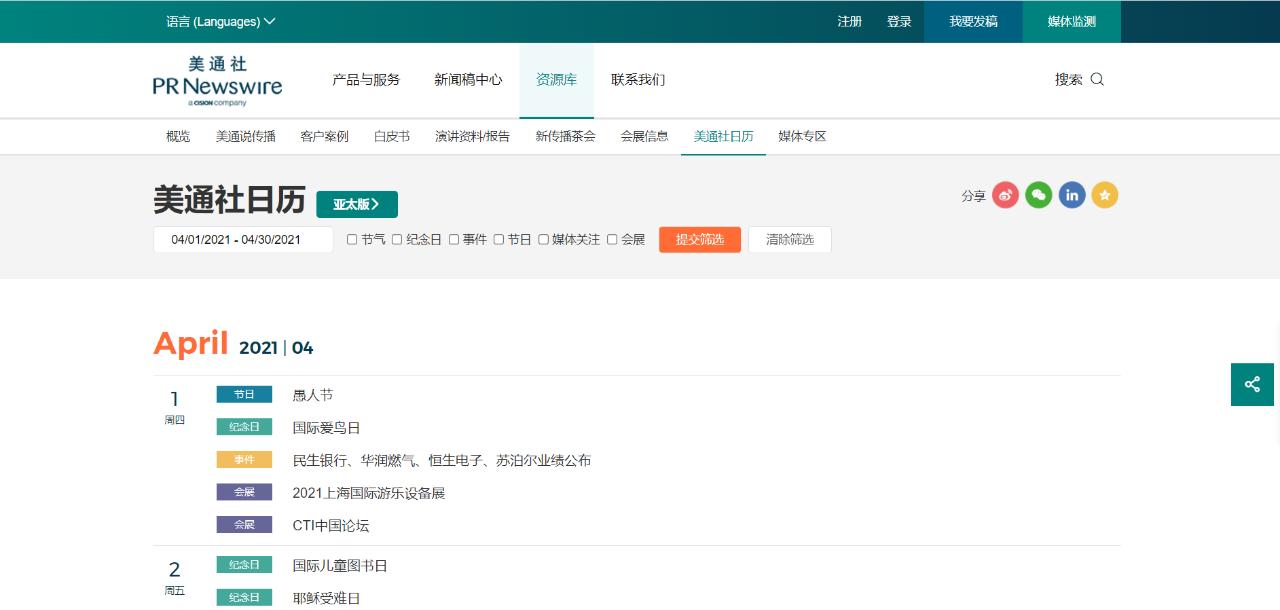The height and width of the screenshot is (610, 1280).
Task: Share the page to LinkedIn
Action: tap(1072, 196)
